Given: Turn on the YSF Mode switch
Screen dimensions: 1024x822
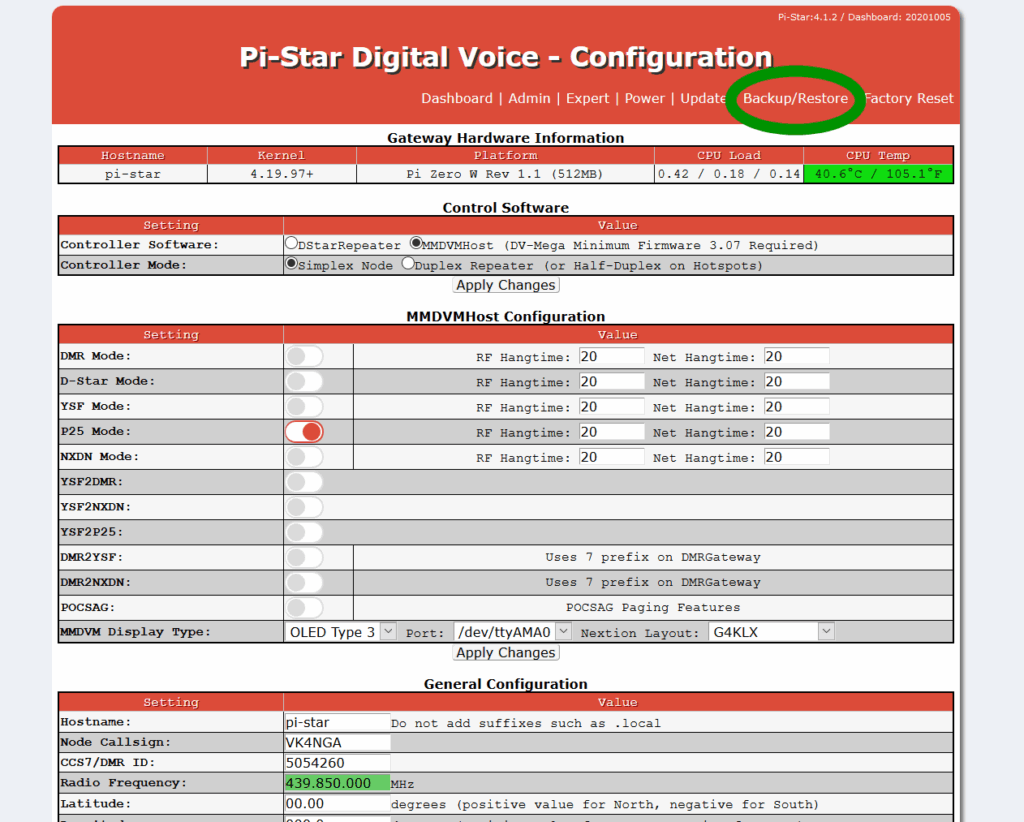Looking at the screenshot, I should tap(304, 407).
